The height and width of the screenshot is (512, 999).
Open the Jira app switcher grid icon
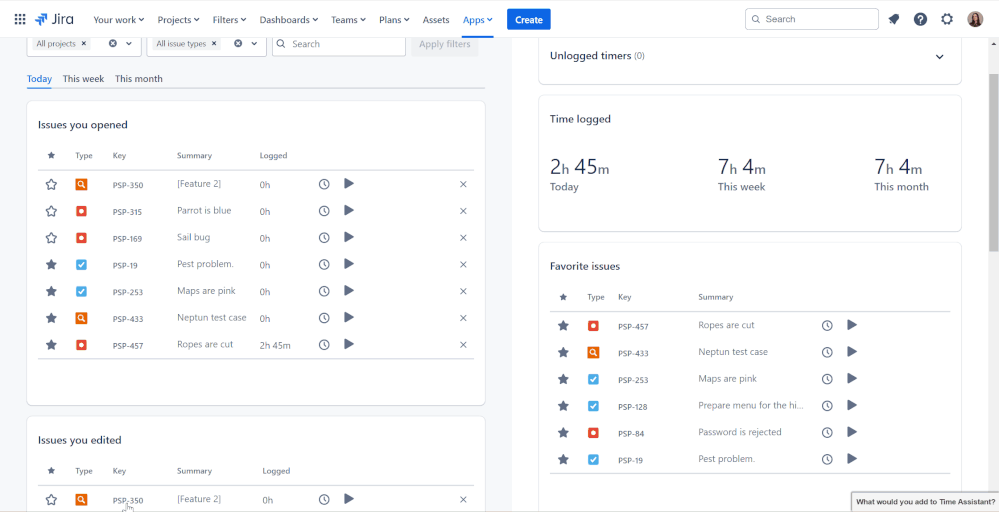pos(20,19)
